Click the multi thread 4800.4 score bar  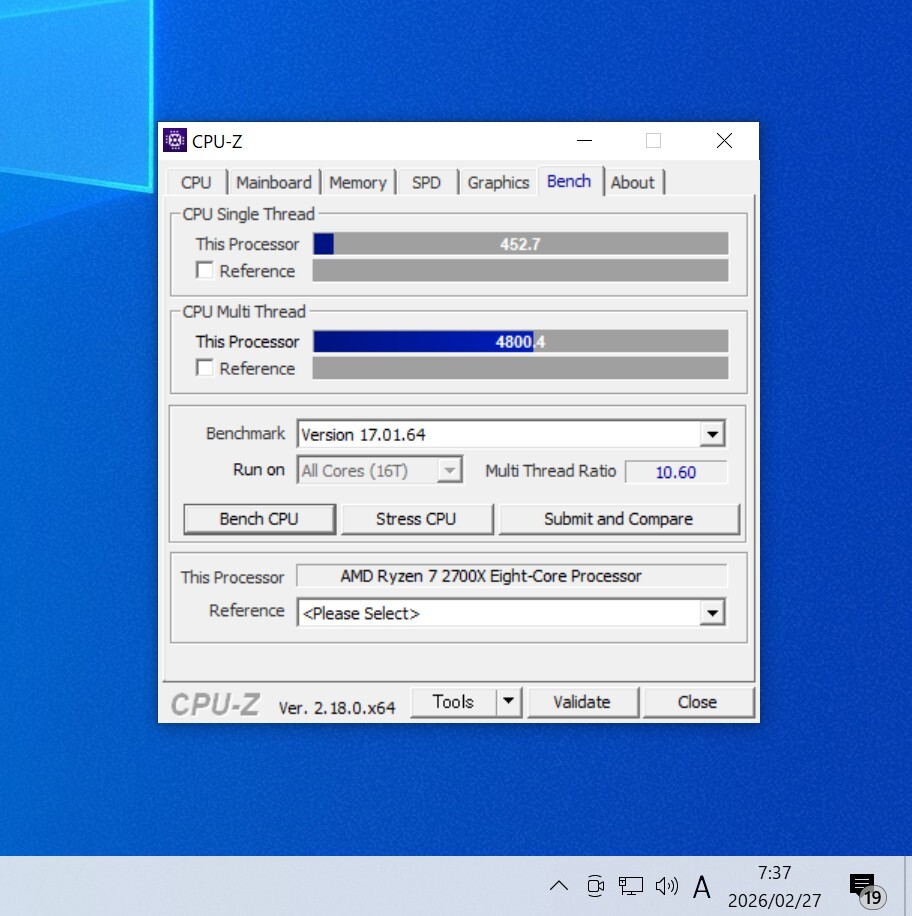point(521,341)
